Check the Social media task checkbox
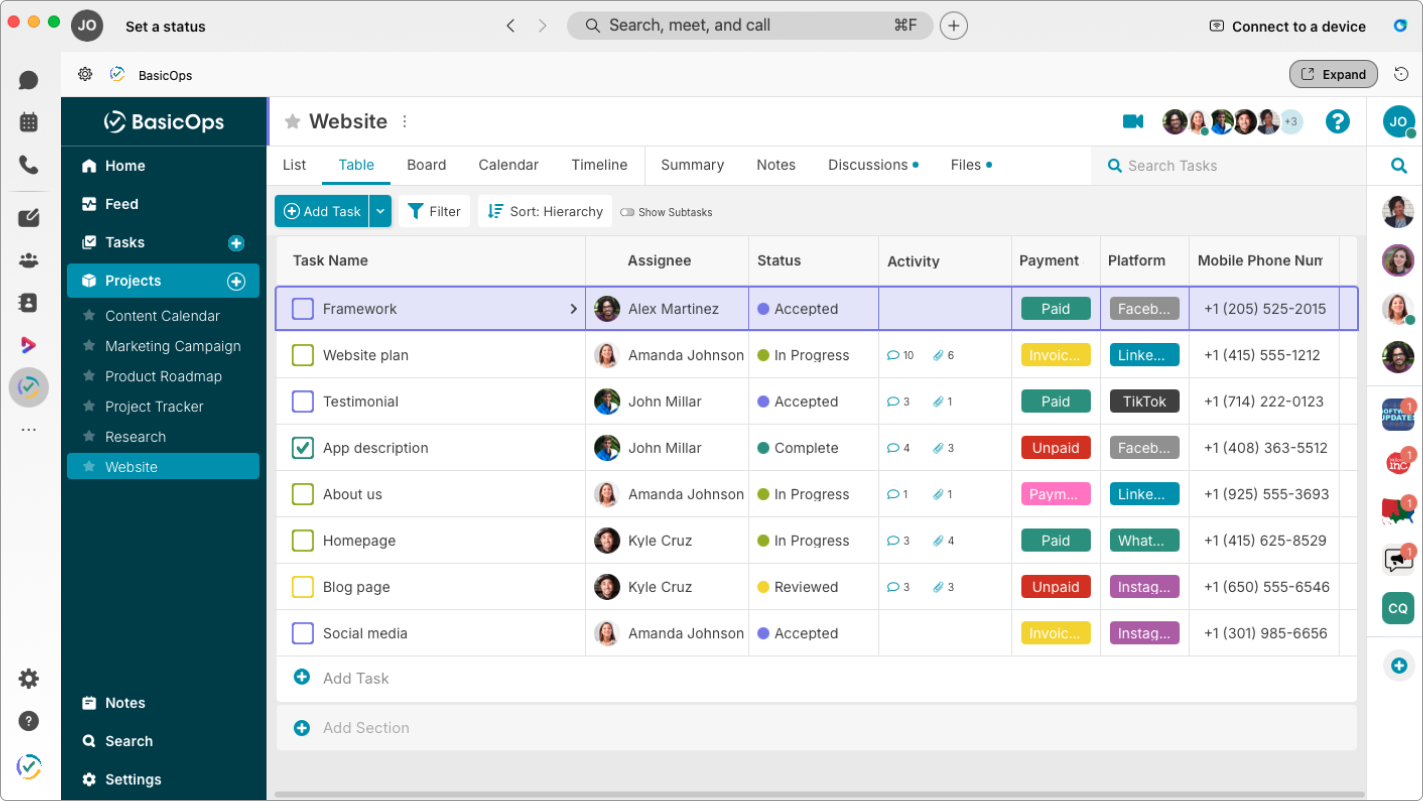This screenshot has height=801, width=1423. 303,633
